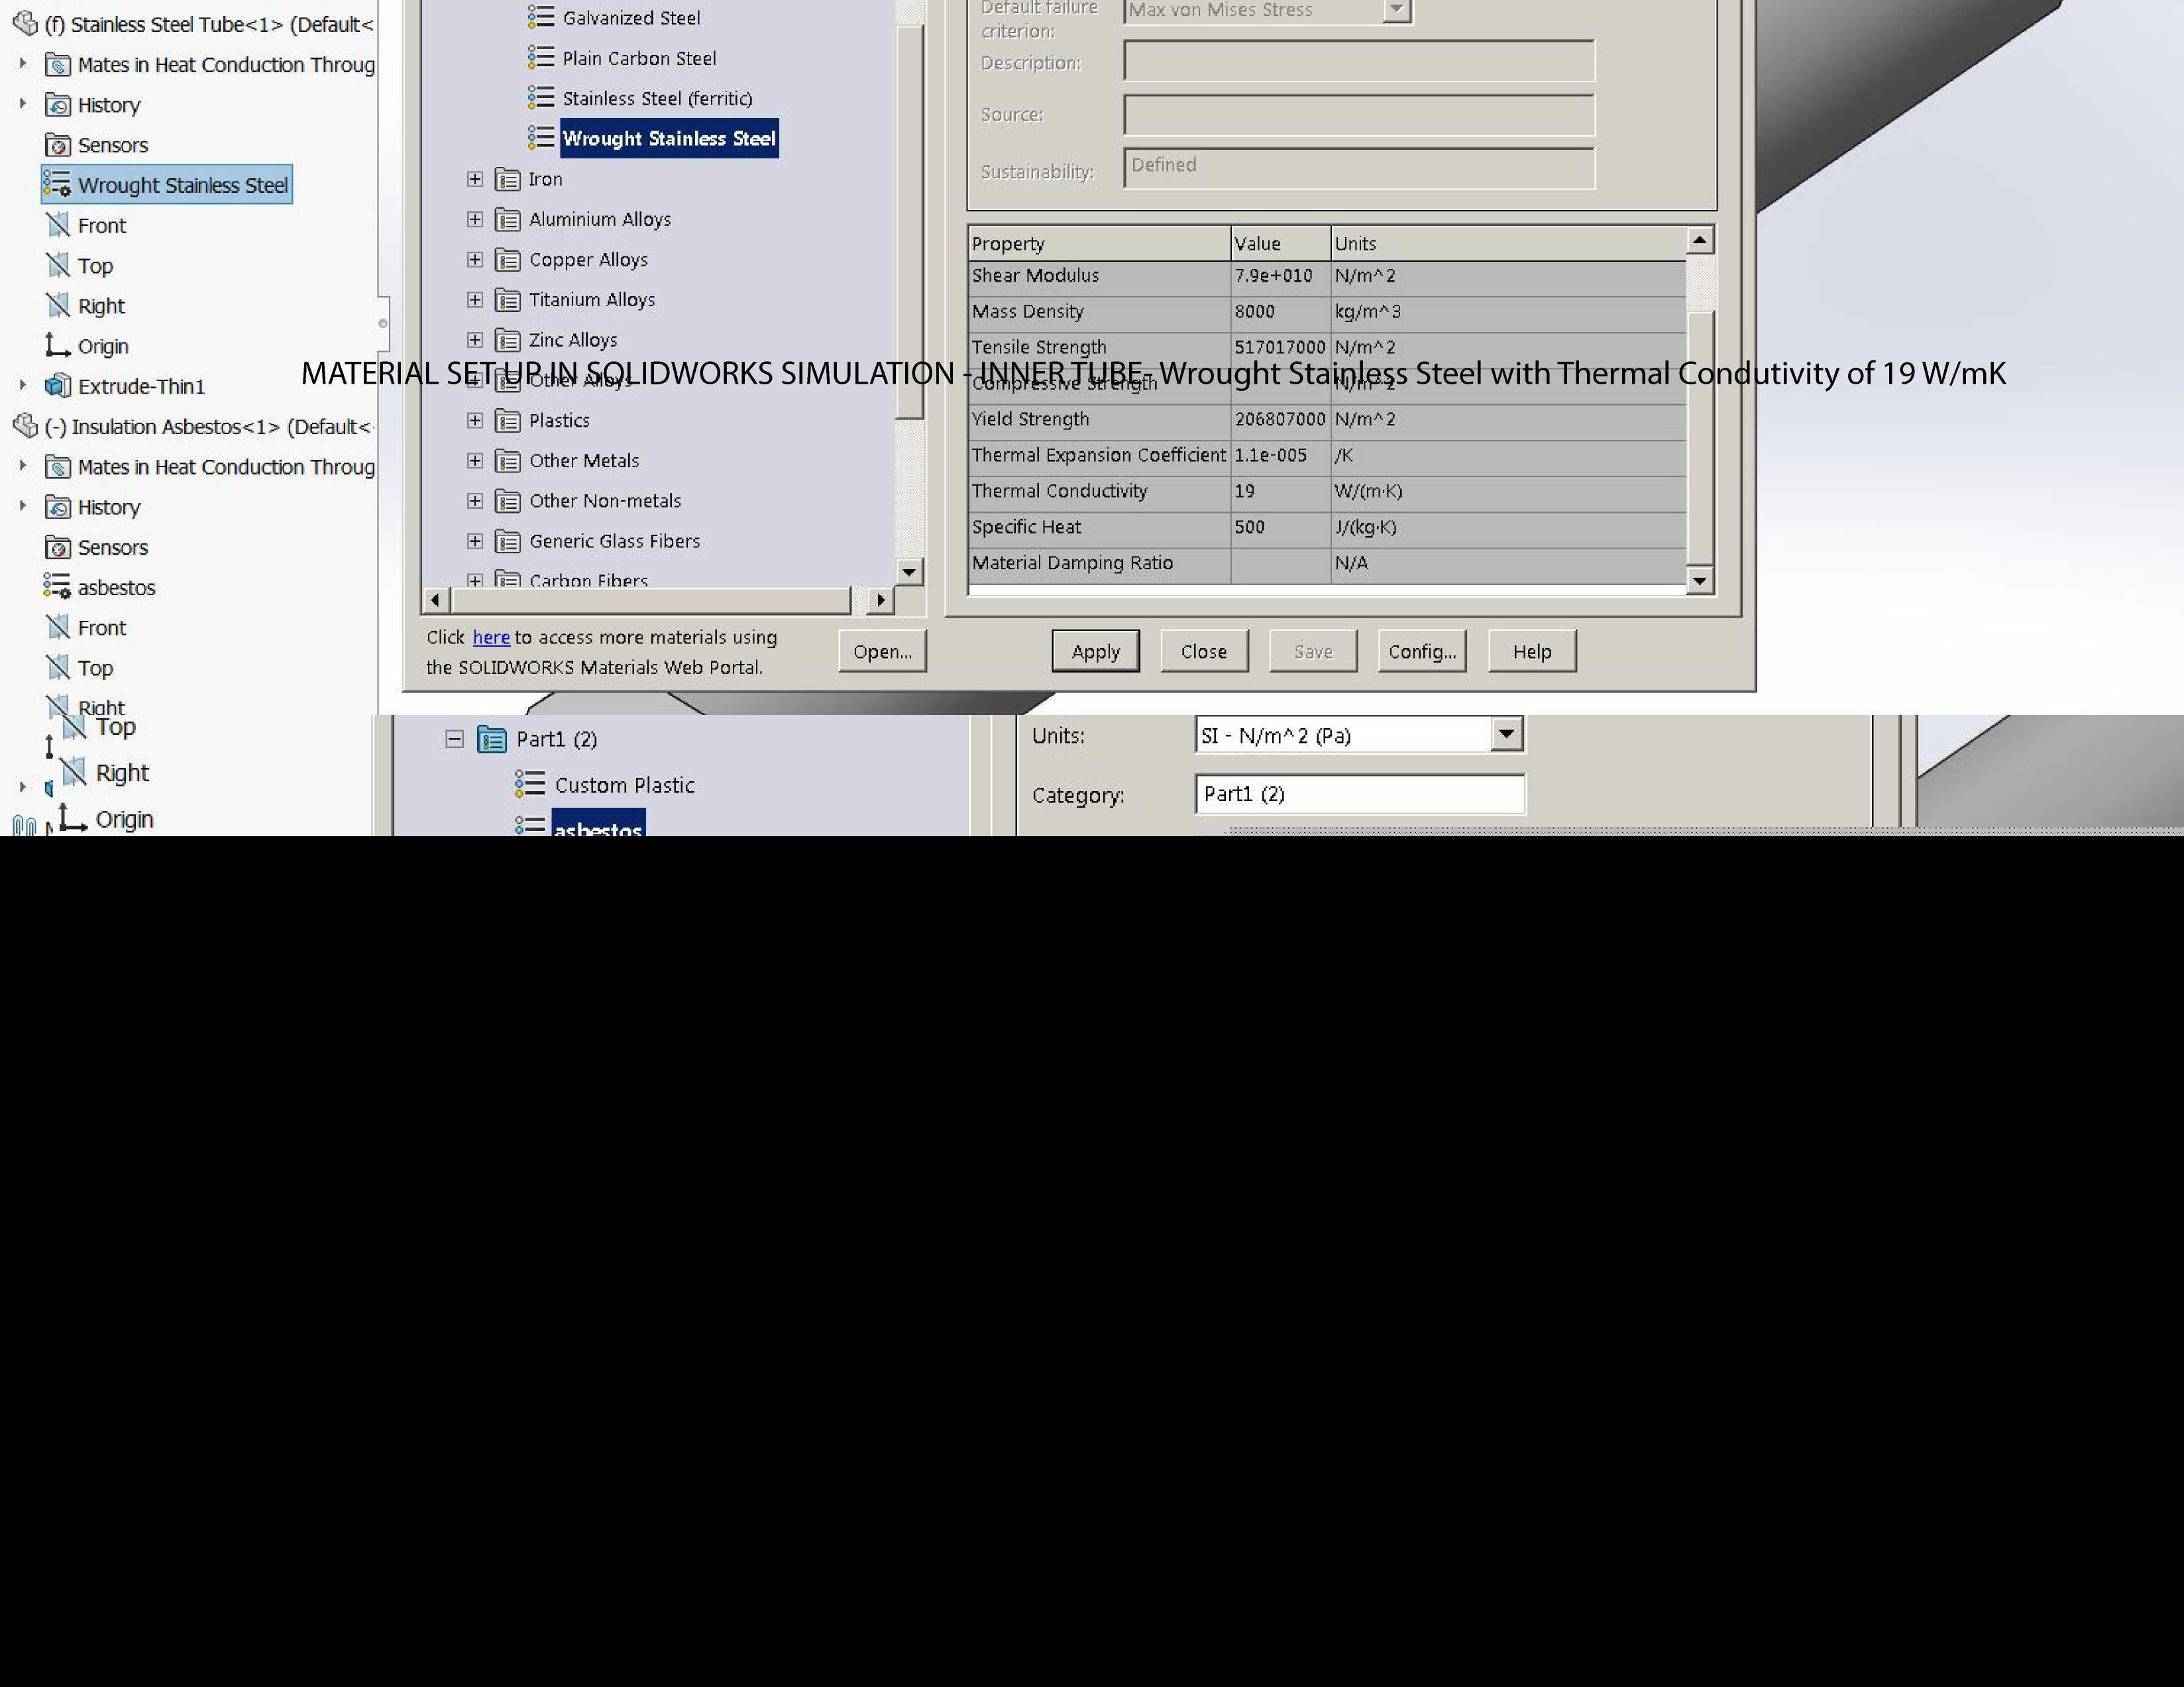
Task: Click the material tree vertical scroll-down arrow
Action: coord(908,572)
